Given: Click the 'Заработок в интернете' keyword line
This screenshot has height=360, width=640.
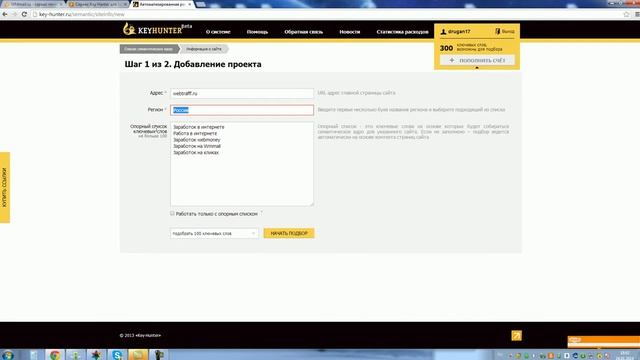Looking at the screenshot, I should (199, 127).
